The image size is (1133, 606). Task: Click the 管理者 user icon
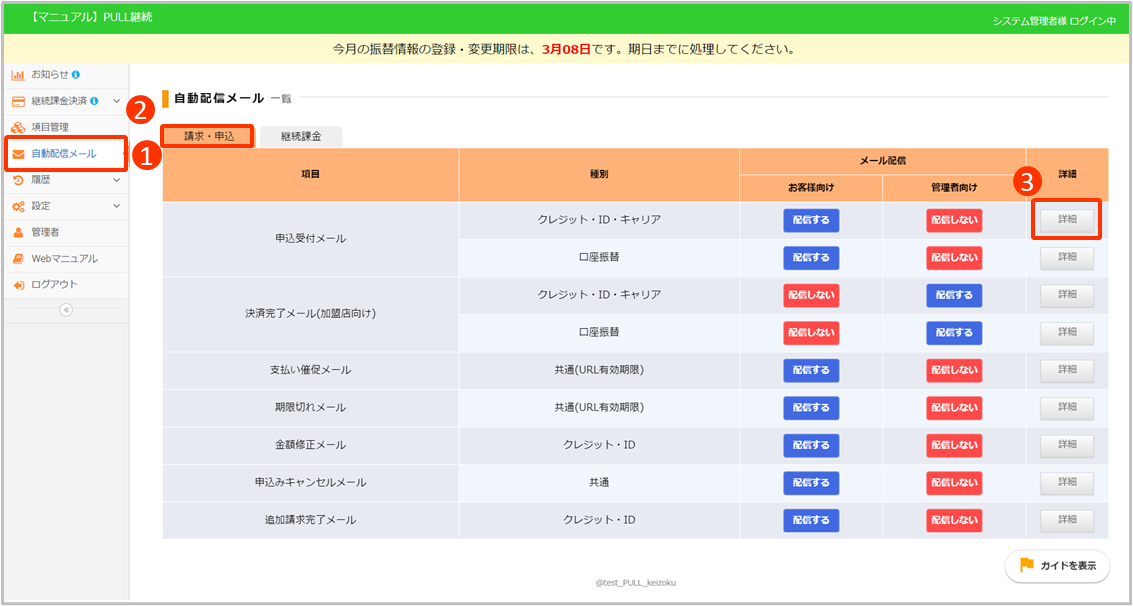tap(18, 232)
